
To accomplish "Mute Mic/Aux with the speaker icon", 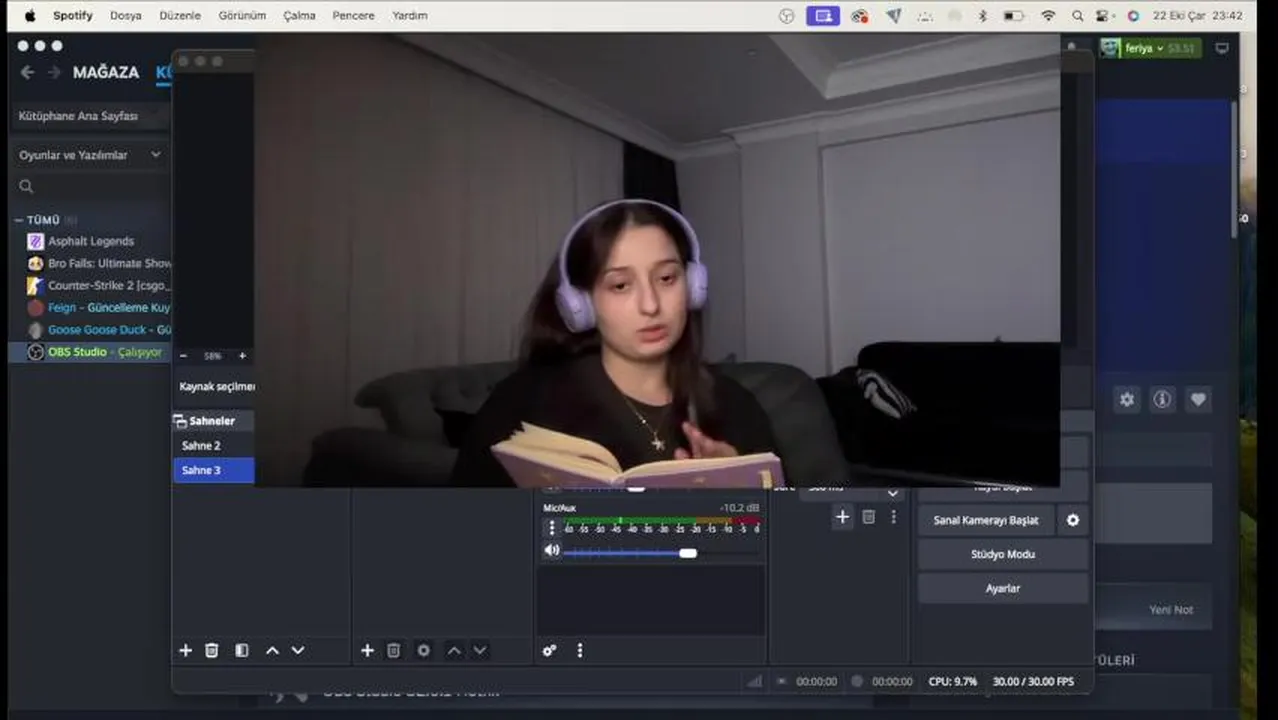I will [552, 550].
